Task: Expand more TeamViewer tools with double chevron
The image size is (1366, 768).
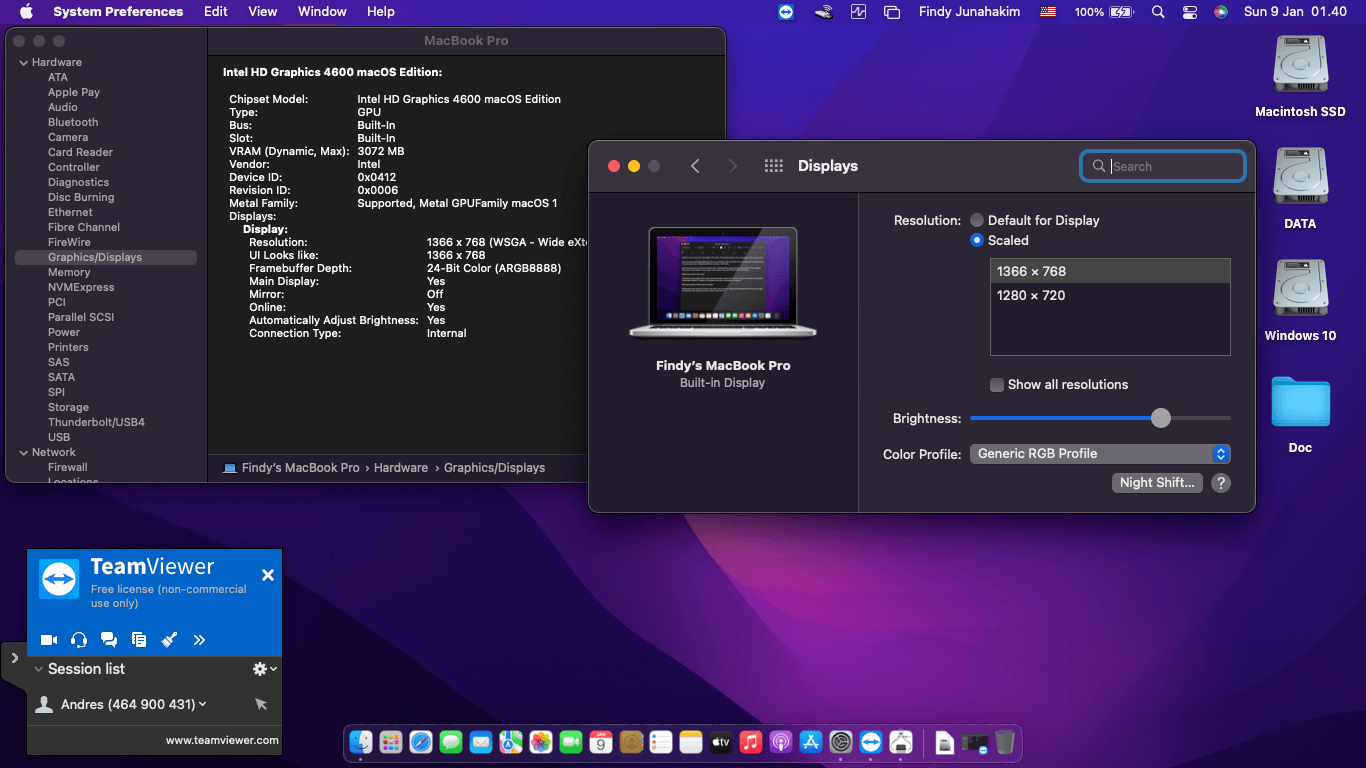Action: coord(199,640)
